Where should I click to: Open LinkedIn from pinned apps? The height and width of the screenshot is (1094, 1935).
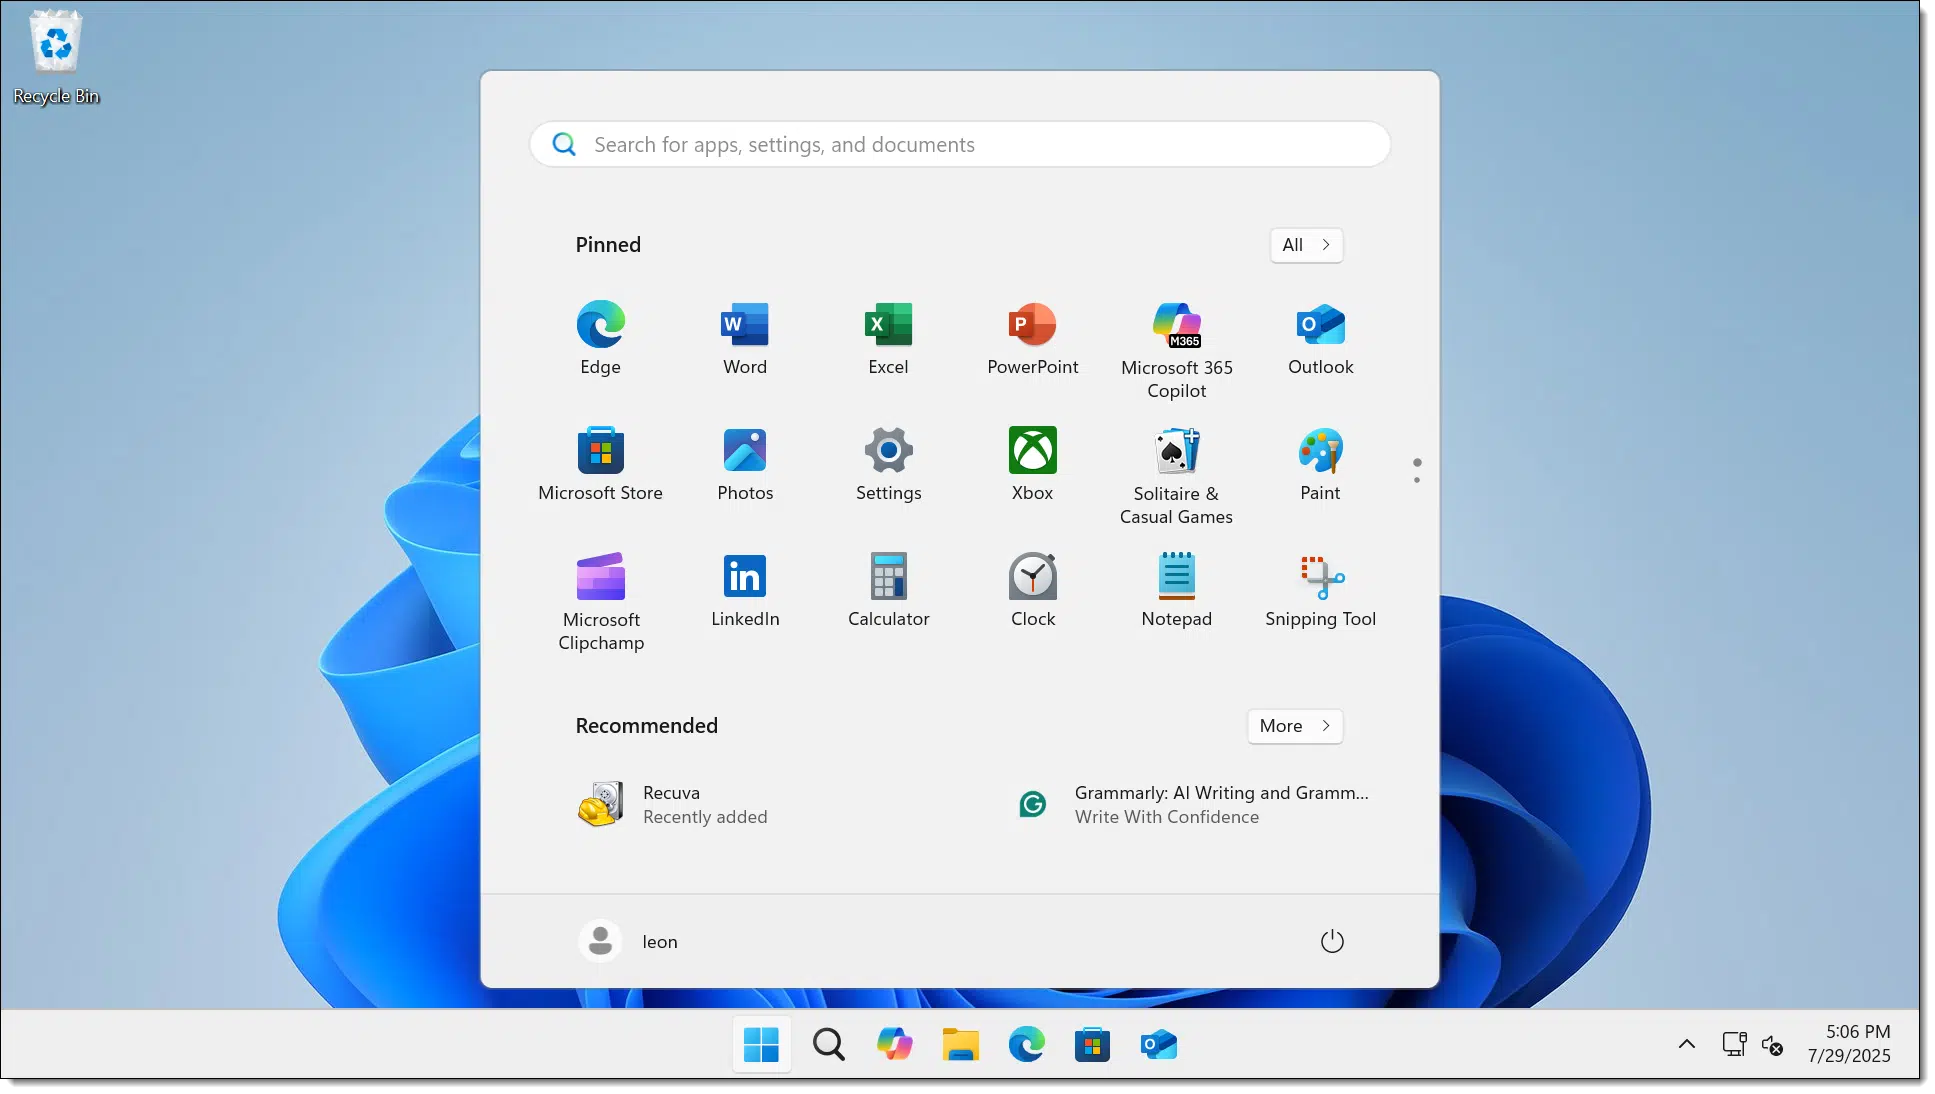coord(745,590)
